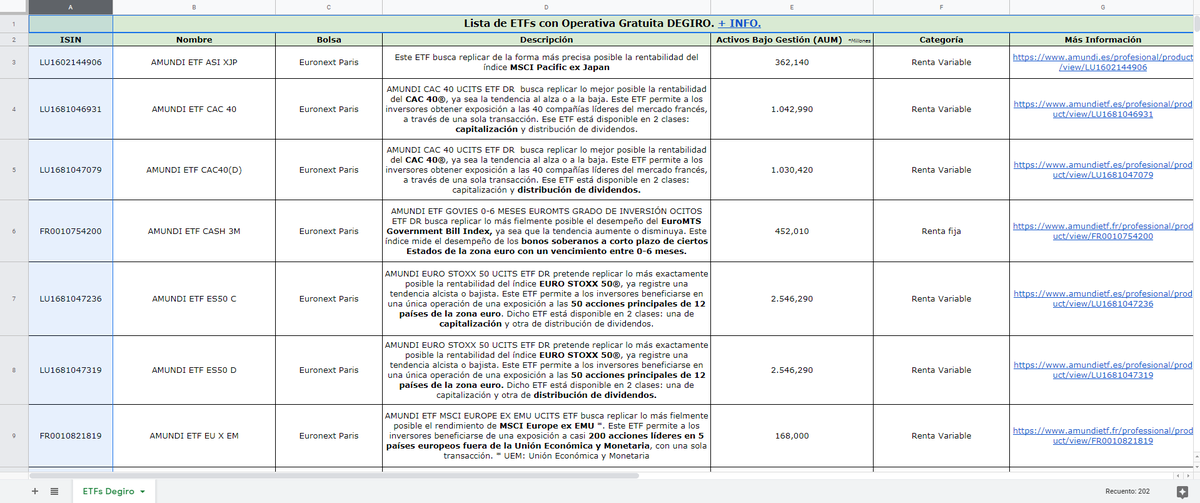
Task: Select cell with ISIN LU1602144906
Action: 71,62
